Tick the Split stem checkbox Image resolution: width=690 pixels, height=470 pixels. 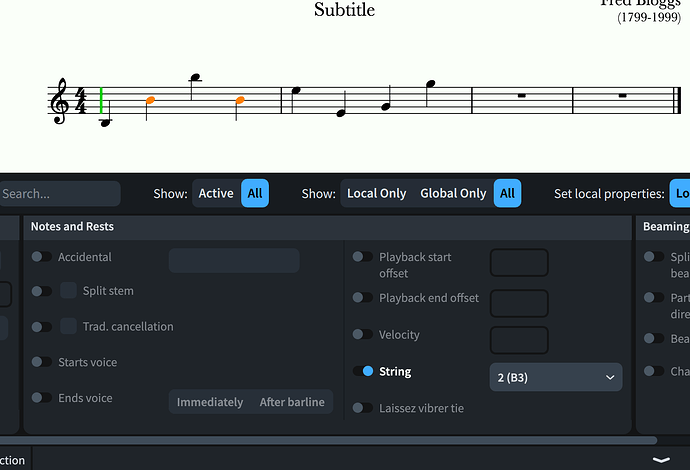click(69, 291)
